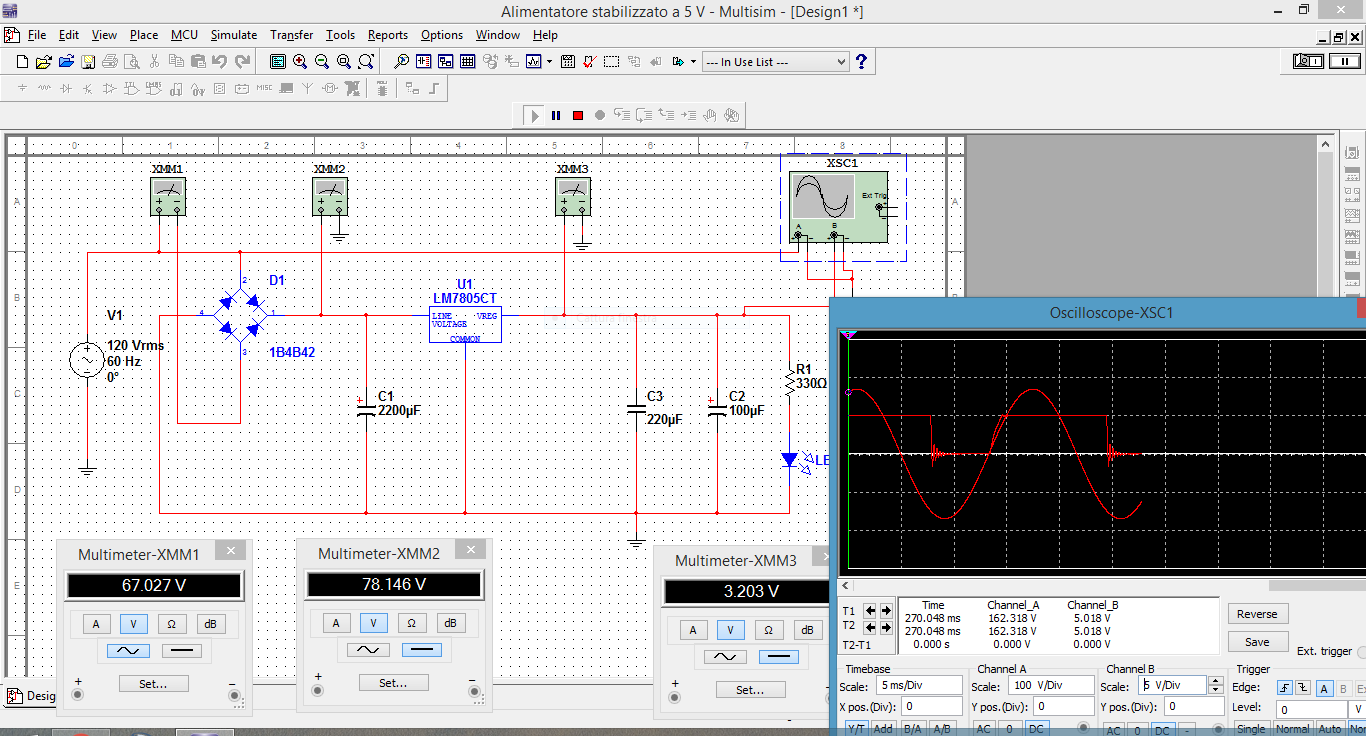The height and width of the screenshot is (736, 1366).
Task: Set Multimeter-XMM2 to ohmmeter (Ω) mode
Action: (x=411, y=623)
